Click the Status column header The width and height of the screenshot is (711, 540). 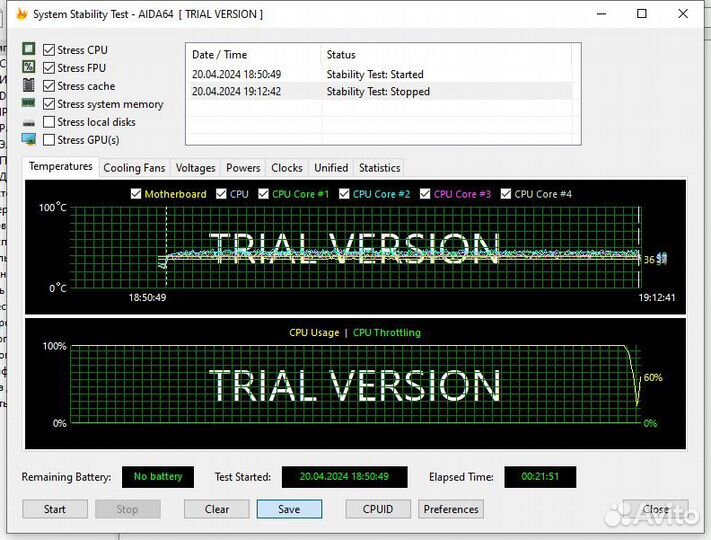[446, 55]
